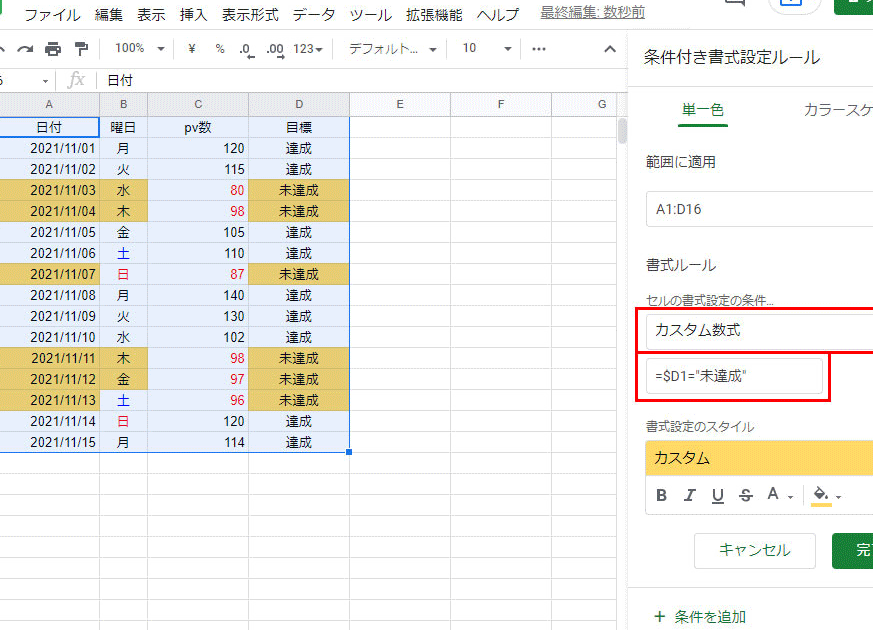Open the 100% zoom dropdown

139,48
